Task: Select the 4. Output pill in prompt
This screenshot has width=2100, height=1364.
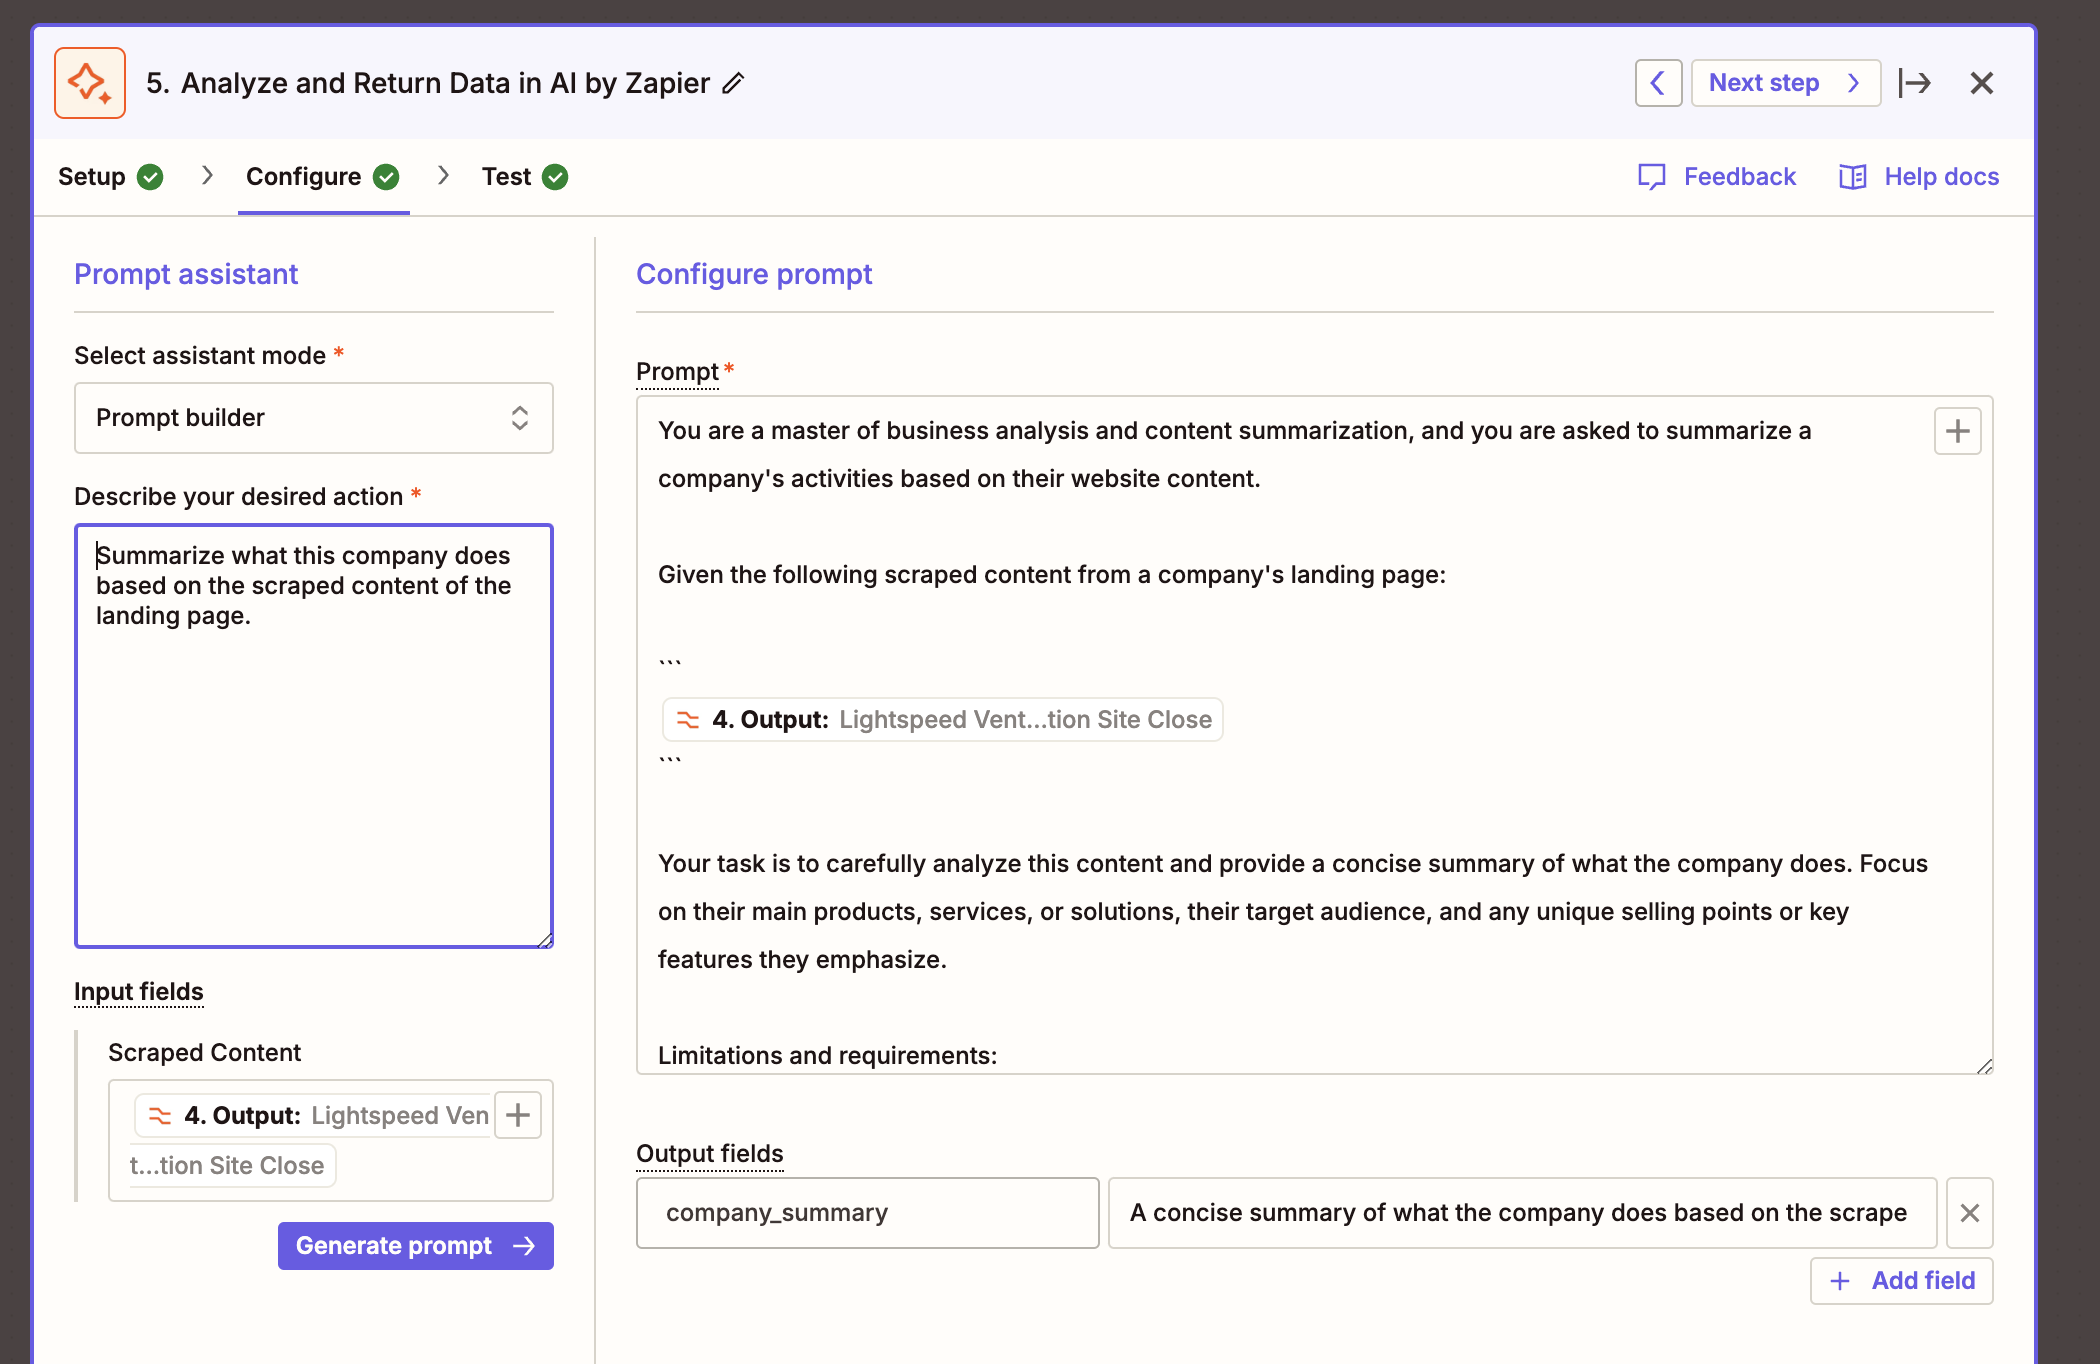Action: tap(942, 720)
